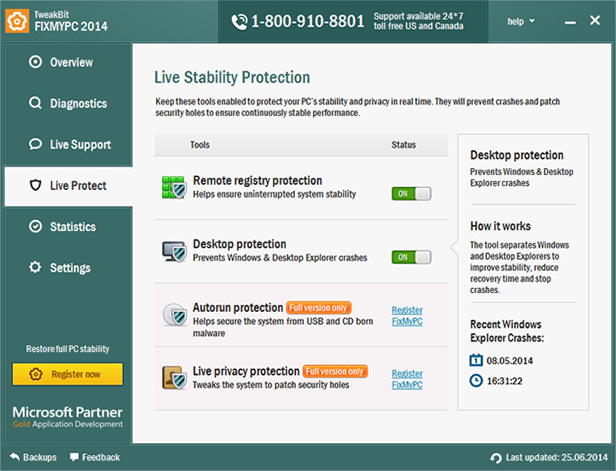
Task: Click the calendar icon beside 08.05.2014
Action: click(x=476, y=360)
